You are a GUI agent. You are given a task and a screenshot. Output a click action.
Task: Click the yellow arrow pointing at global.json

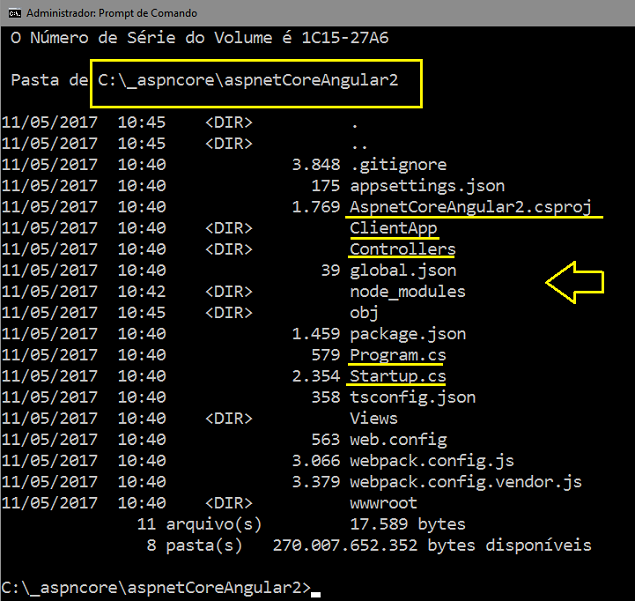(575, 282)
